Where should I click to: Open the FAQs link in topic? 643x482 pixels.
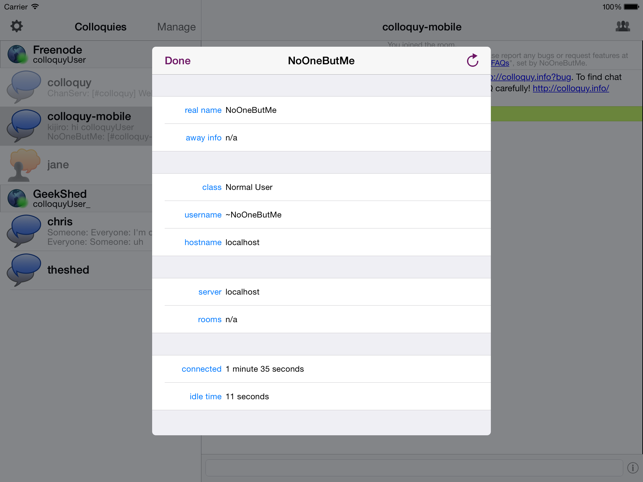[500, 63]
